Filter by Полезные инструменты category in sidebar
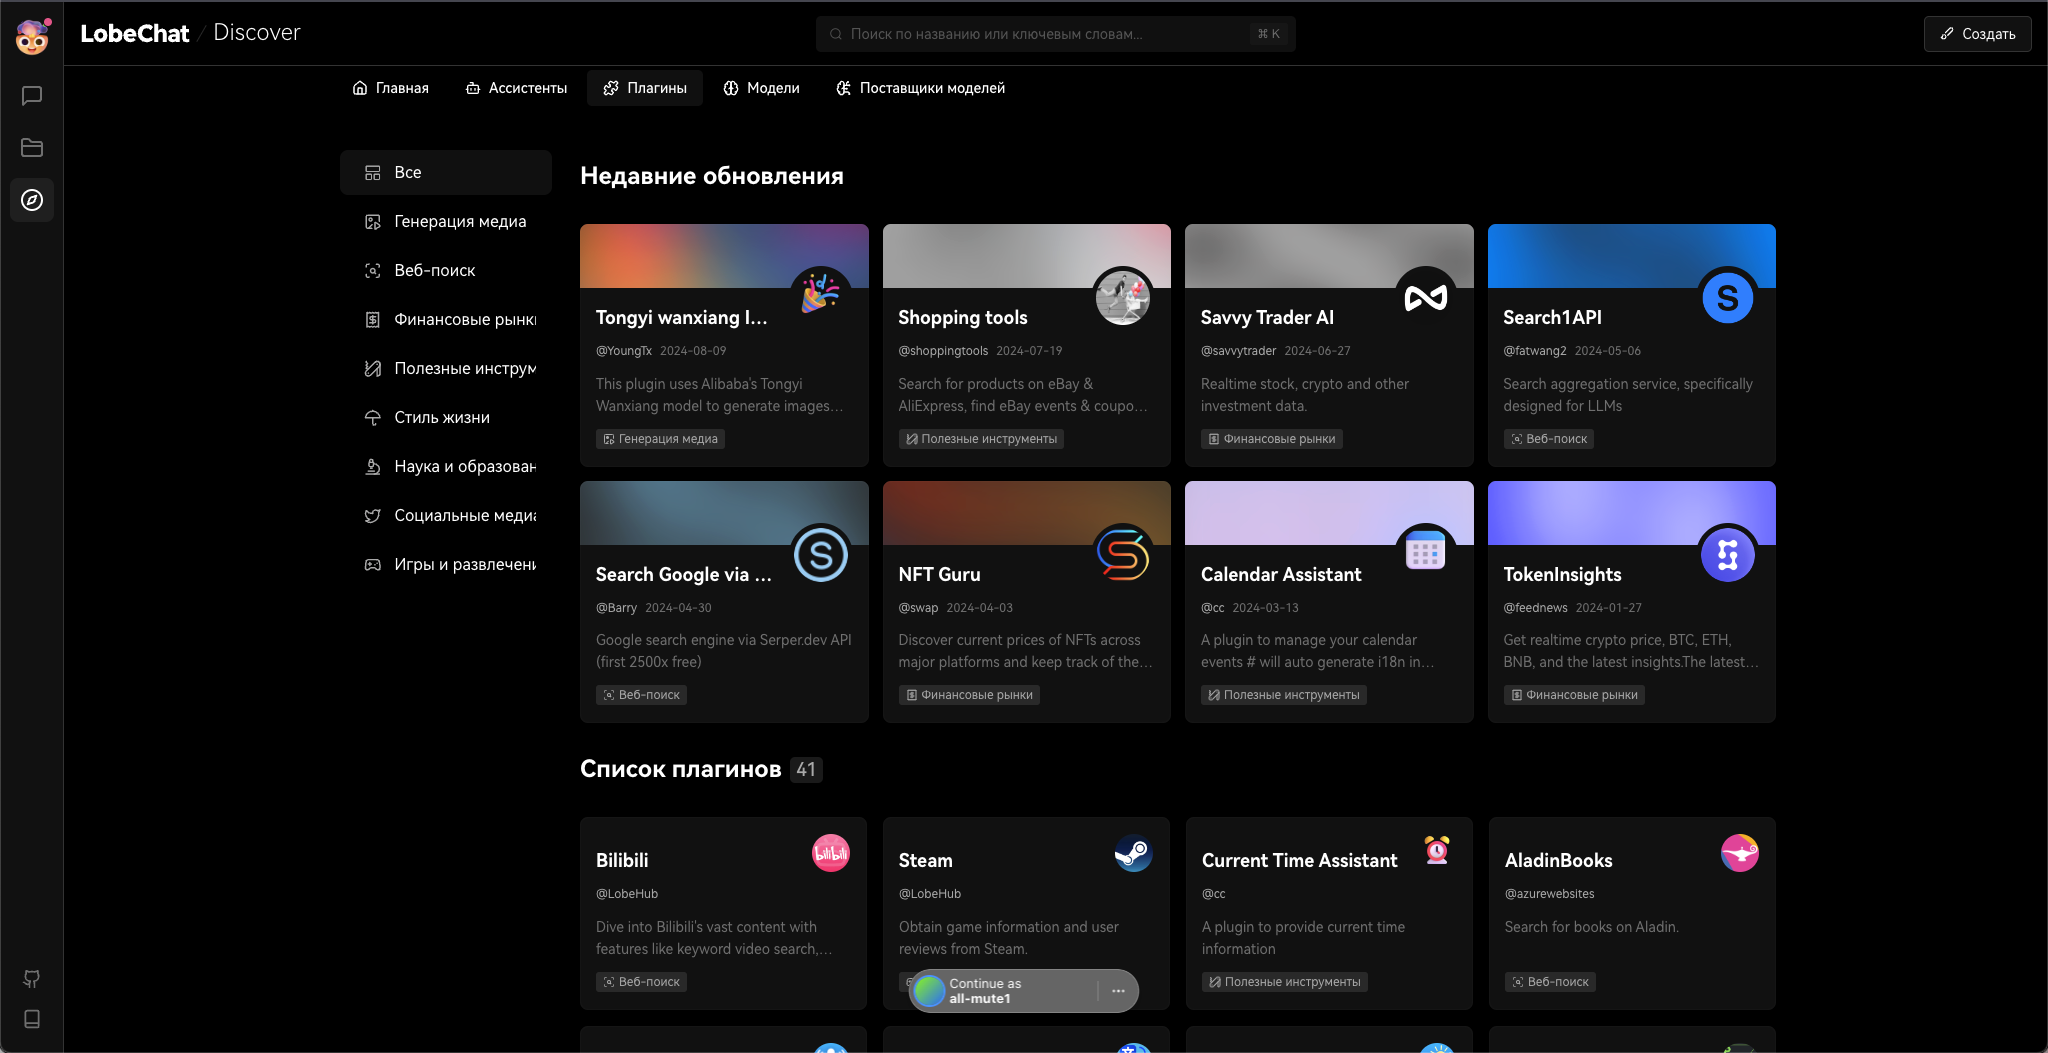2048x1053 pixels. point(446,368)
